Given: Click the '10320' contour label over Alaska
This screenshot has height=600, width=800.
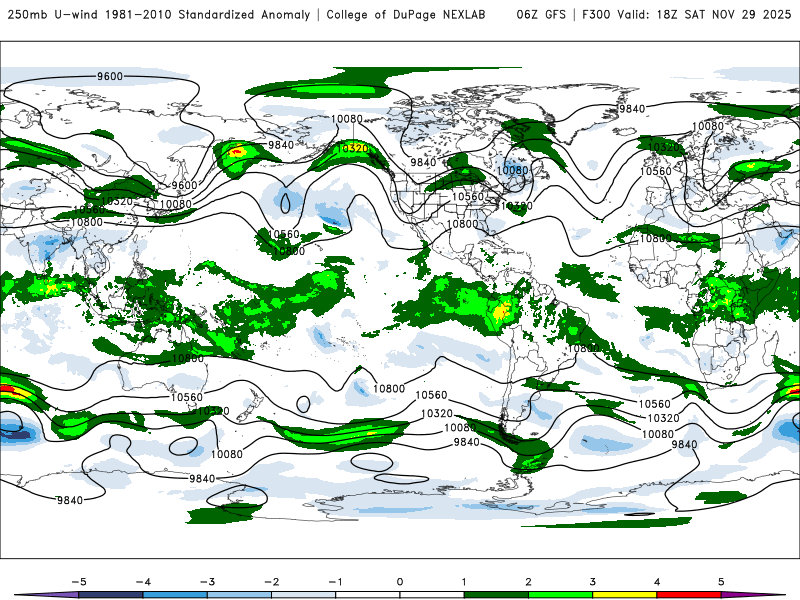Looking at the screenshot, I should pos(354,148).
